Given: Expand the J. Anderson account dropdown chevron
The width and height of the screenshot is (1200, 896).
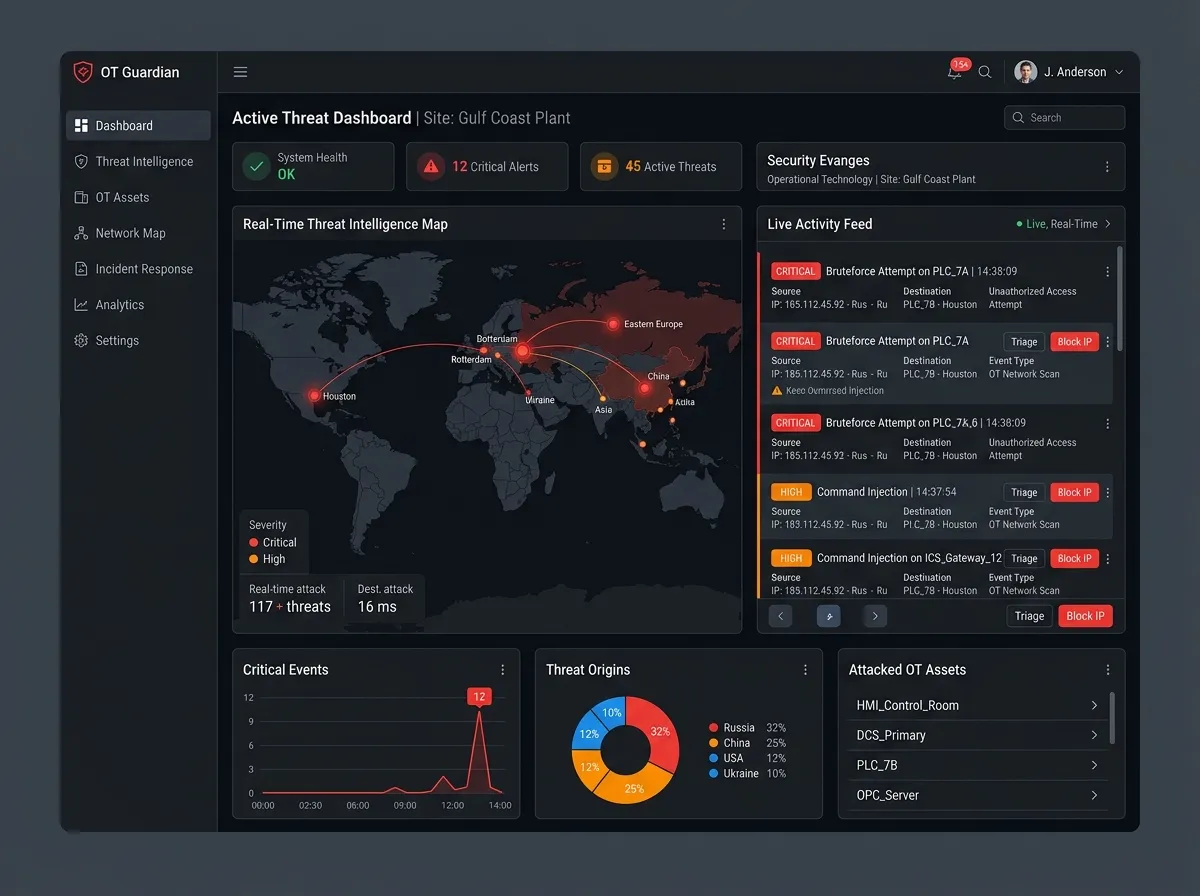Looking at the screenshot, I should [x=1119, y=72].
